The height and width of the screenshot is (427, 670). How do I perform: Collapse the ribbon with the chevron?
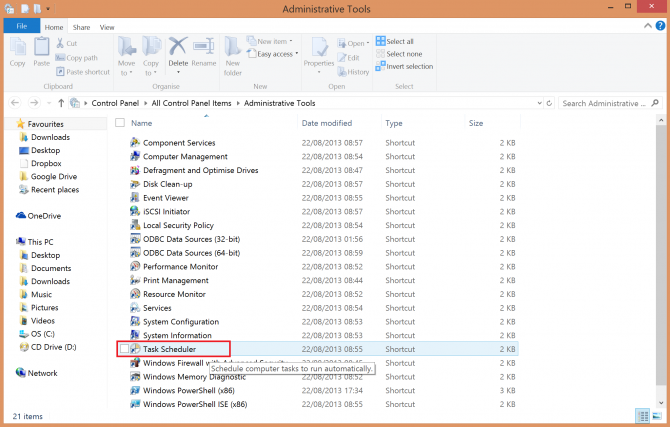tap(648, 26)
